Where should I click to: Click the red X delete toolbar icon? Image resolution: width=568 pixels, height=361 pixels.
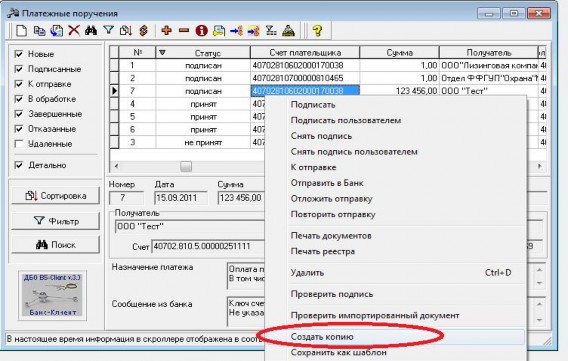click(x=74, y=30)
